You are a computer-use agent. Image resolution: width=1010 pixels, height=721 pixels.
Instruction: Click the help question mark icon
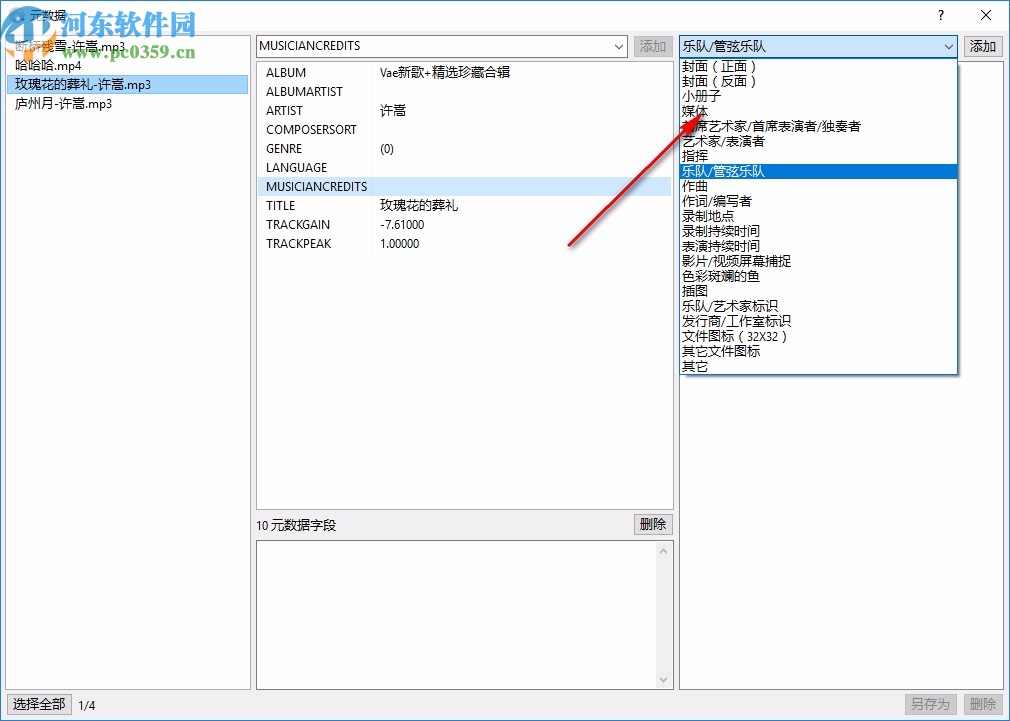pyautogui.click(x=938, y=15)
